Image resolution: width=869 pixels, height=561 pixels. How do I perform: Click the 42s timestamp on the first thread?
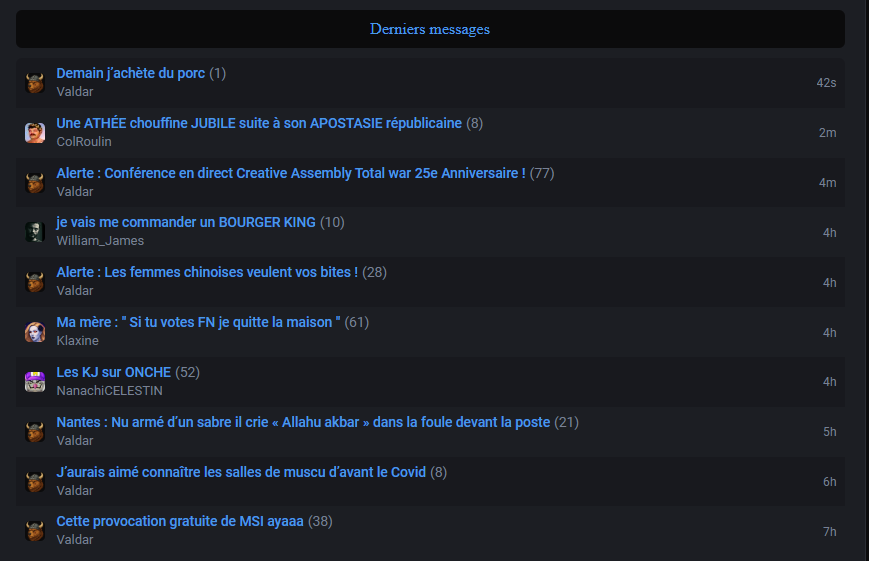pyautogui.click(x=826, y=82)
